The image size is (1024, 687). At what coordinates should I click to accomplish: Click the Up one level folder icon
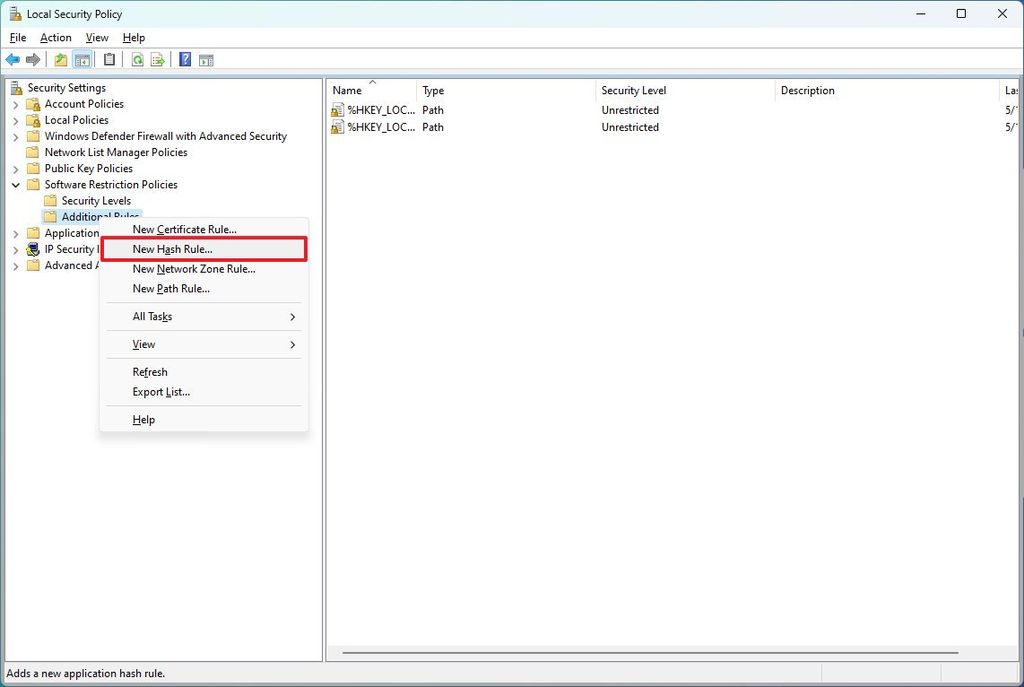pos(61,60)
